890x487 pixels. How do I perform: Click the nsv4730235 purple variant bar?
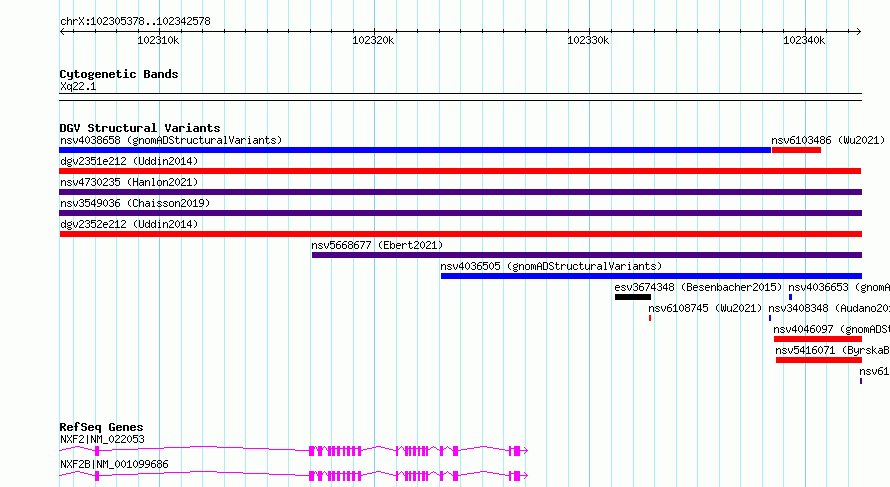(x=460, y=192)
